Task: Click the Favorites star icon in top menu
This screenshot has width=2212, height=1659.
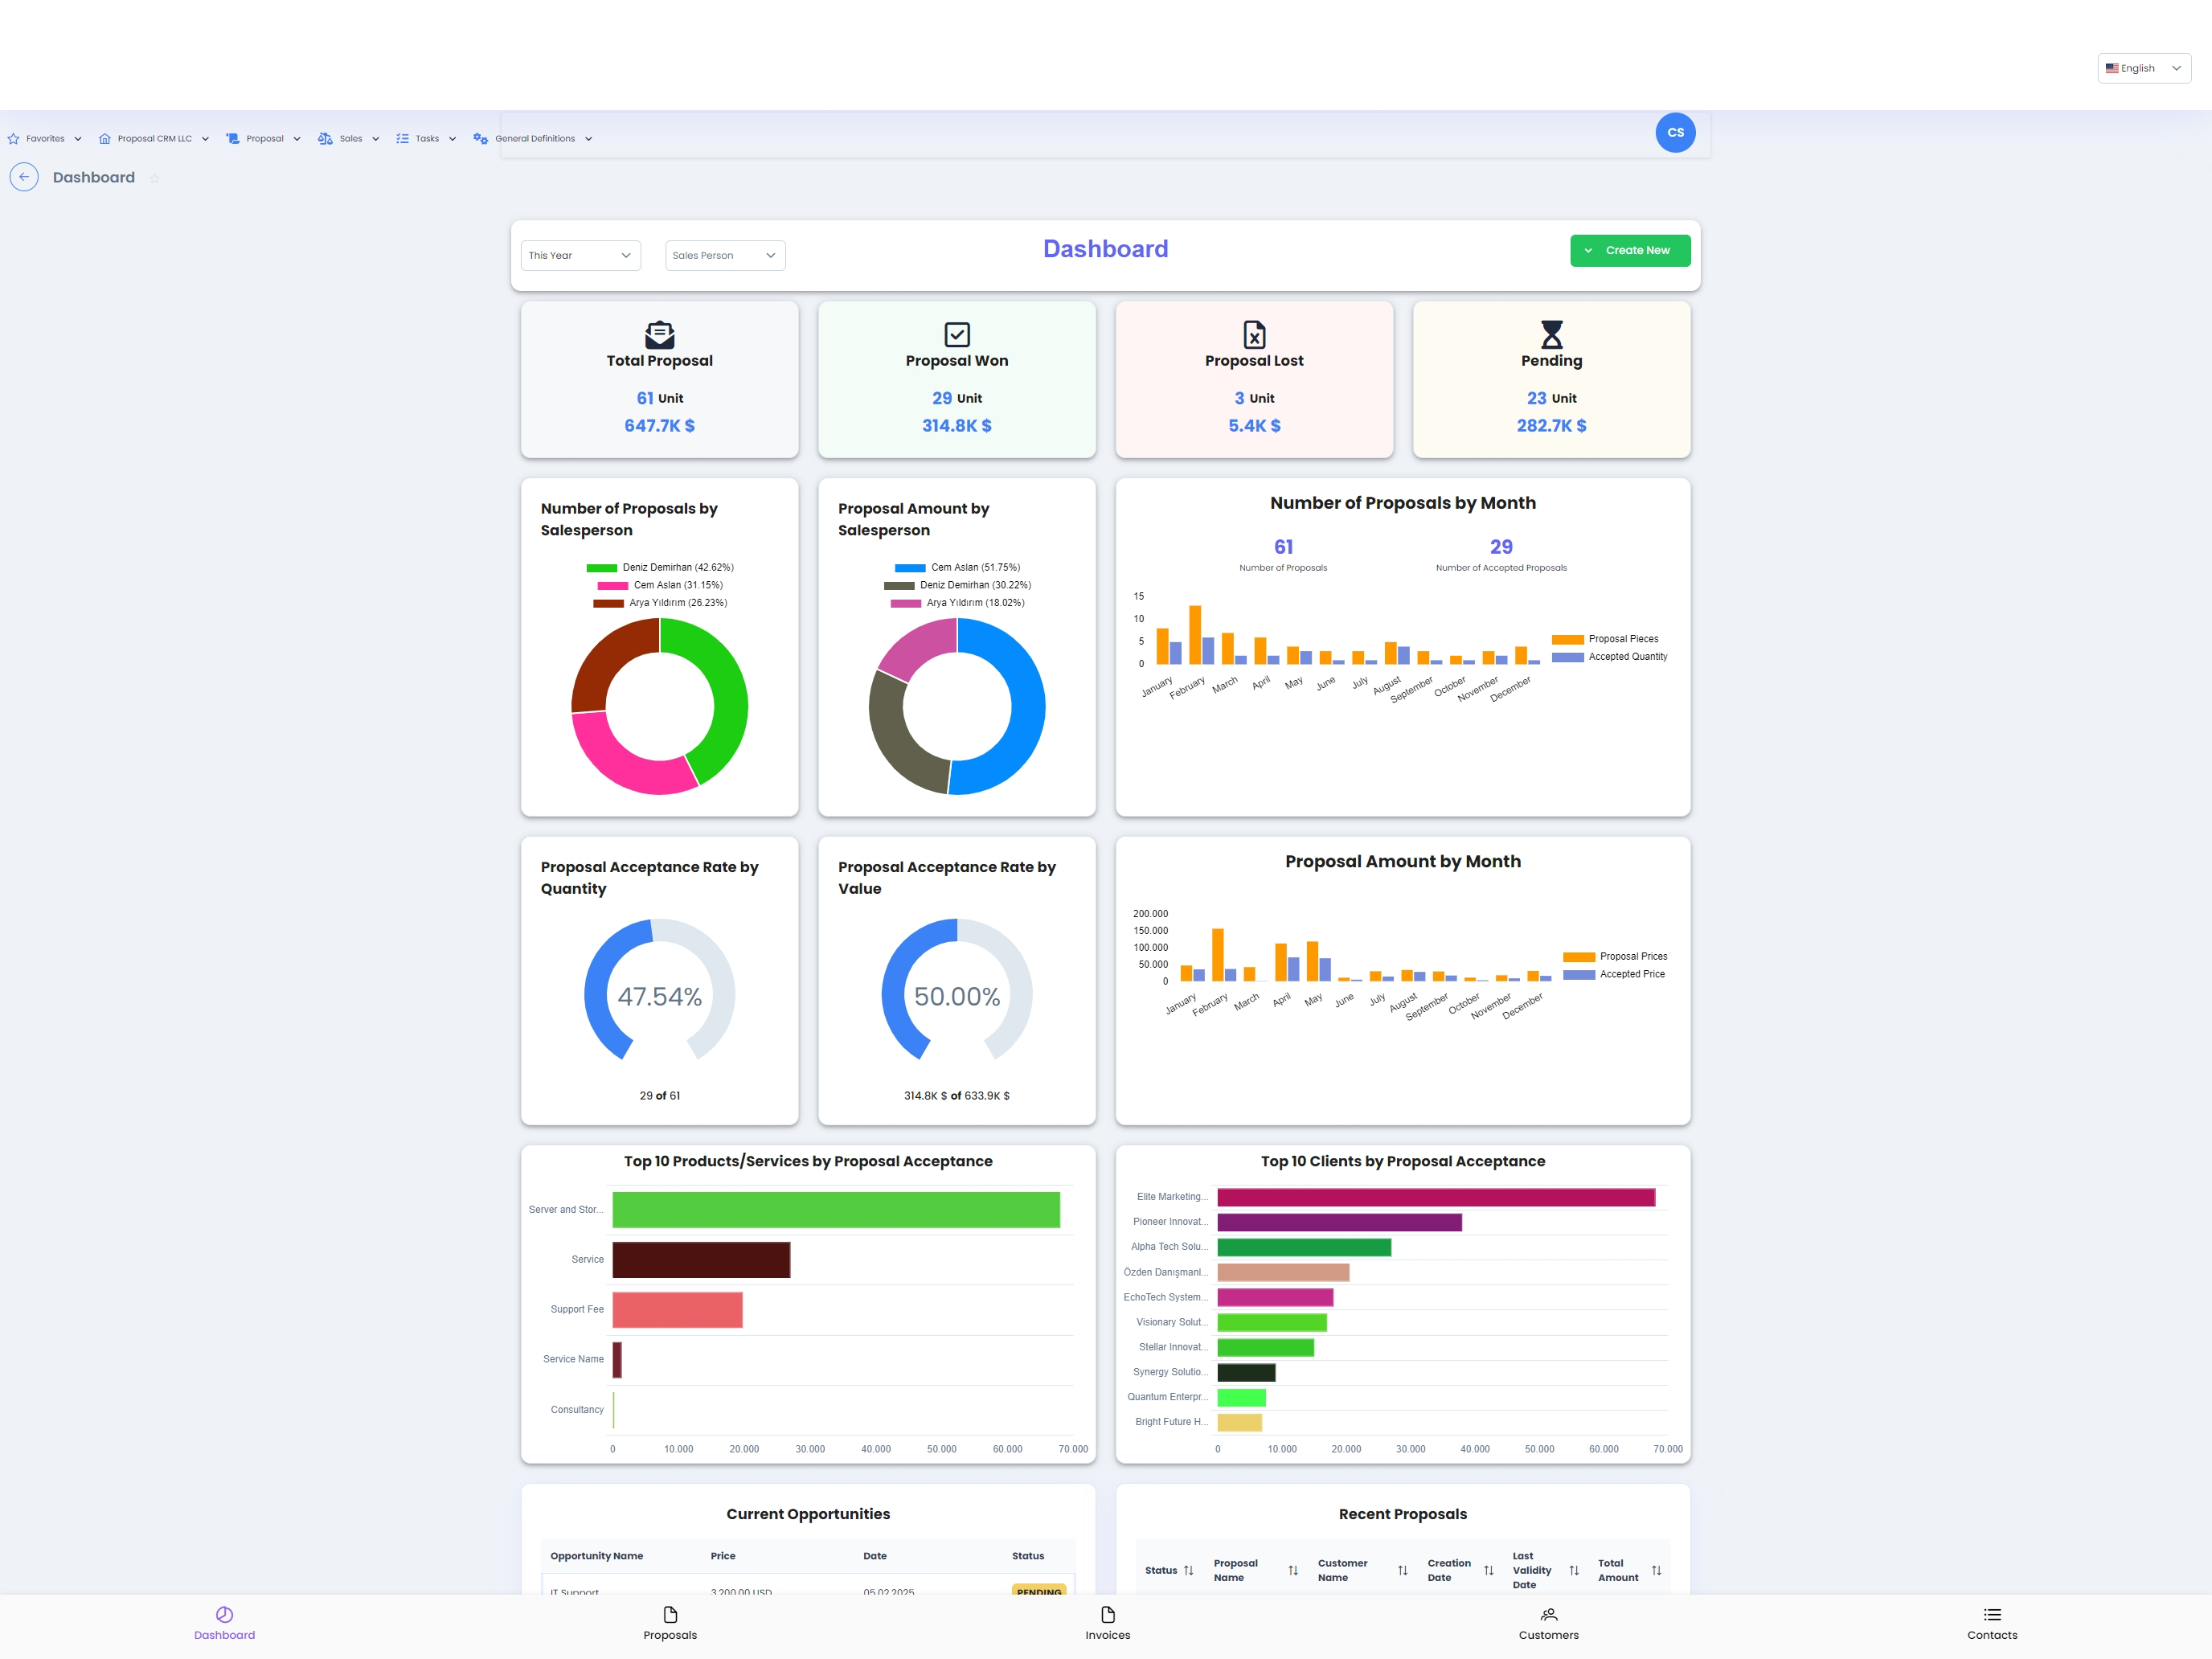Action: (x=13, y=139)
